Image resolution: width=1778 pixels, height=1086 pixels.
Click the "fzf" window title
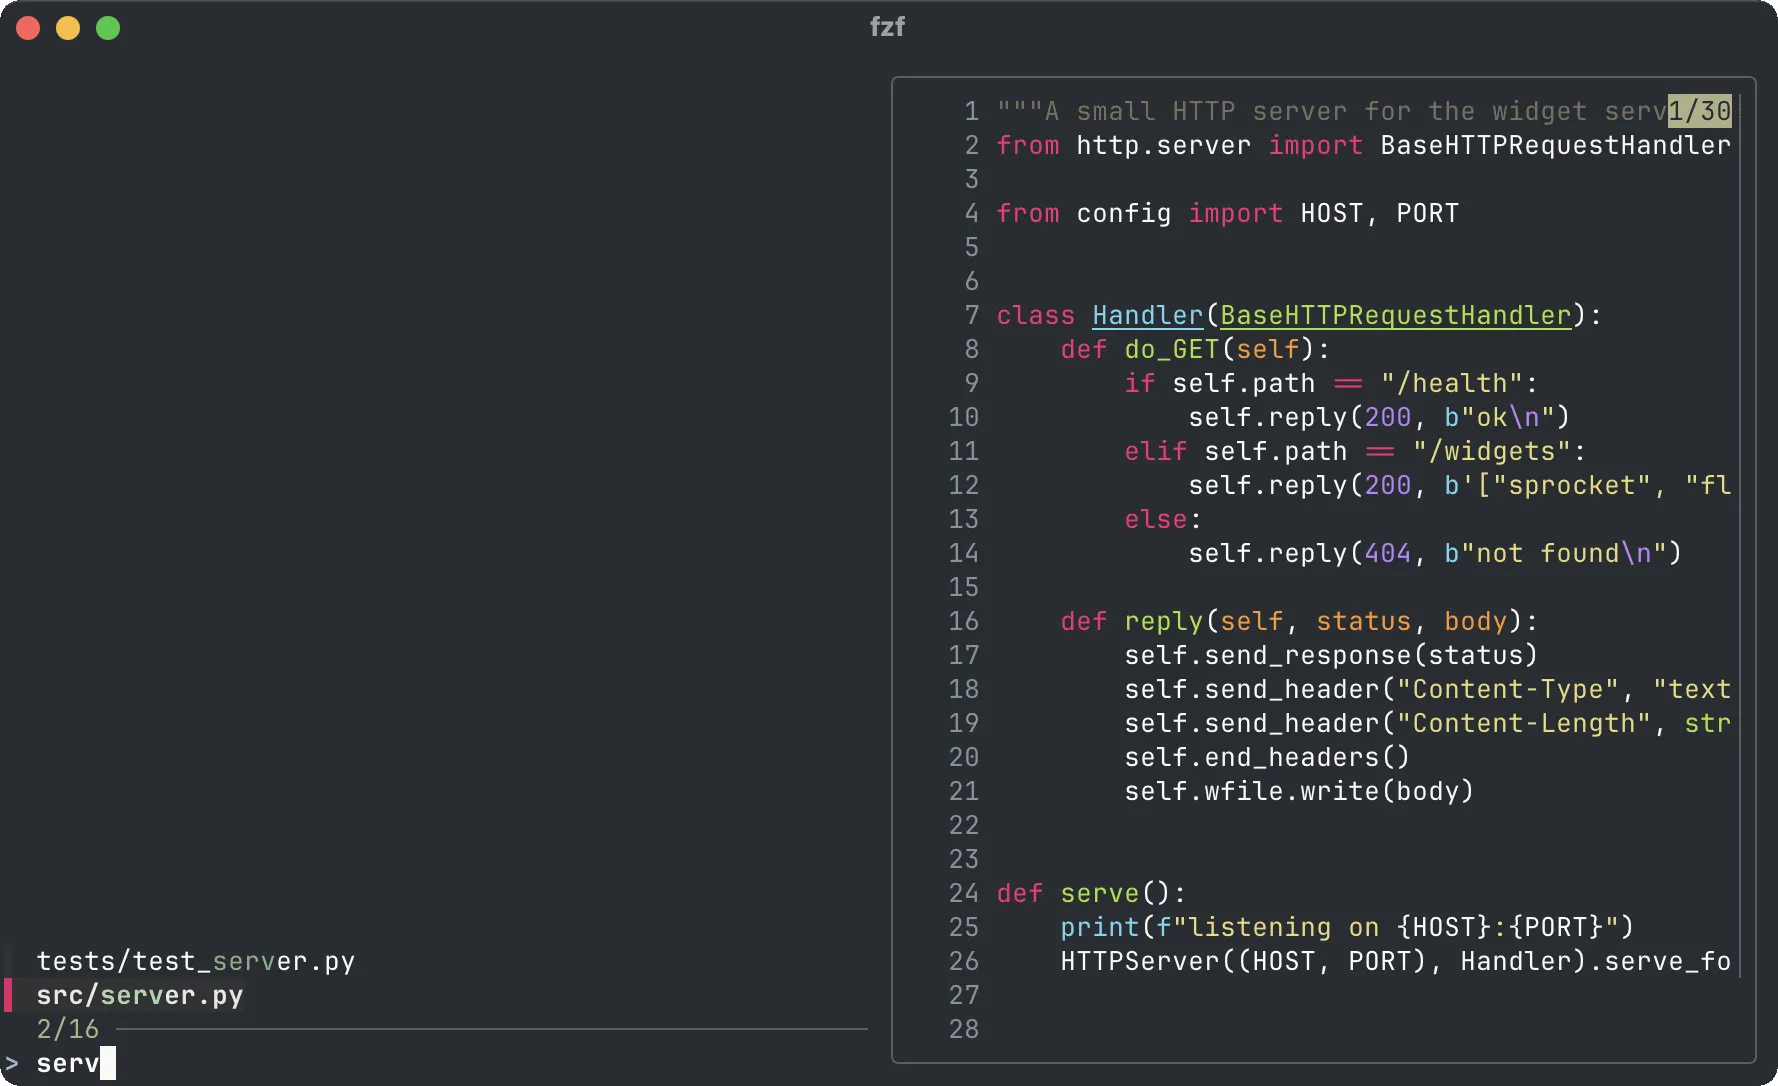888,27
